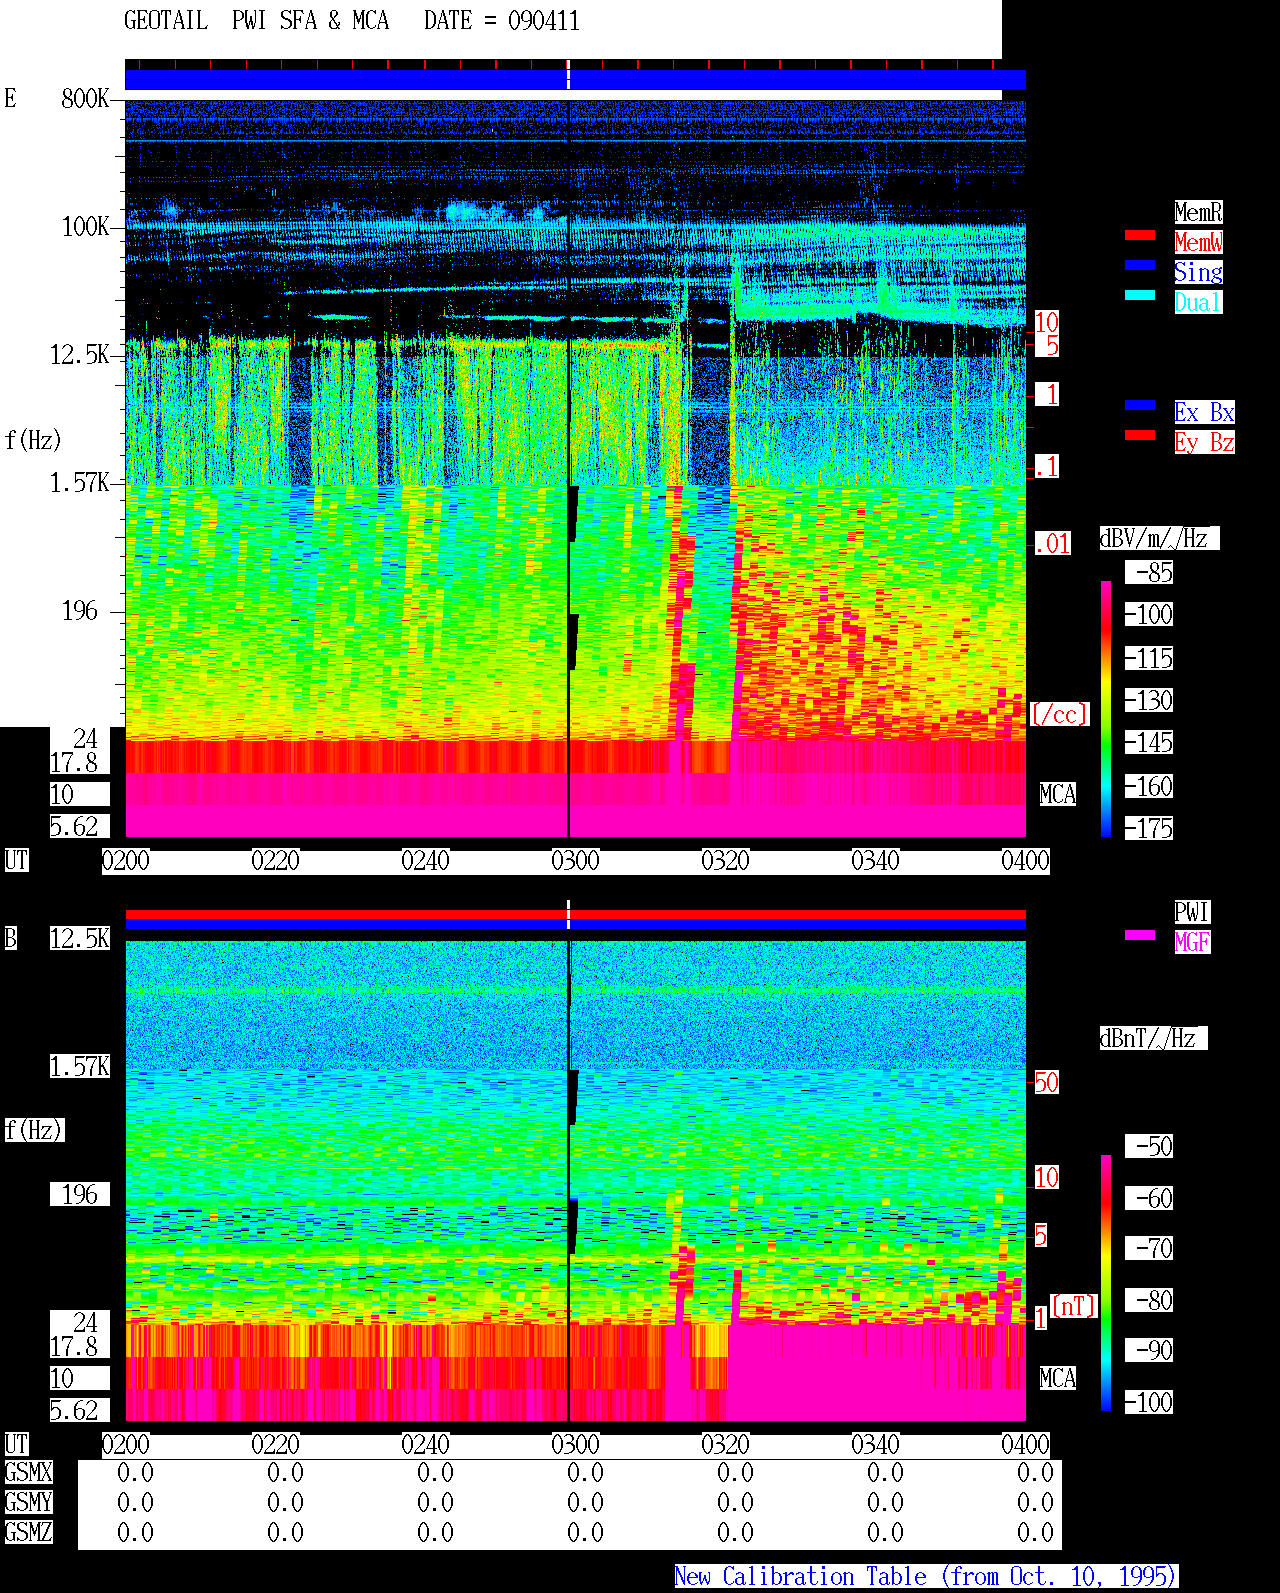
Task: Click the red 50 scale label on the B panel
Action: click(x=1046, y=1082)
